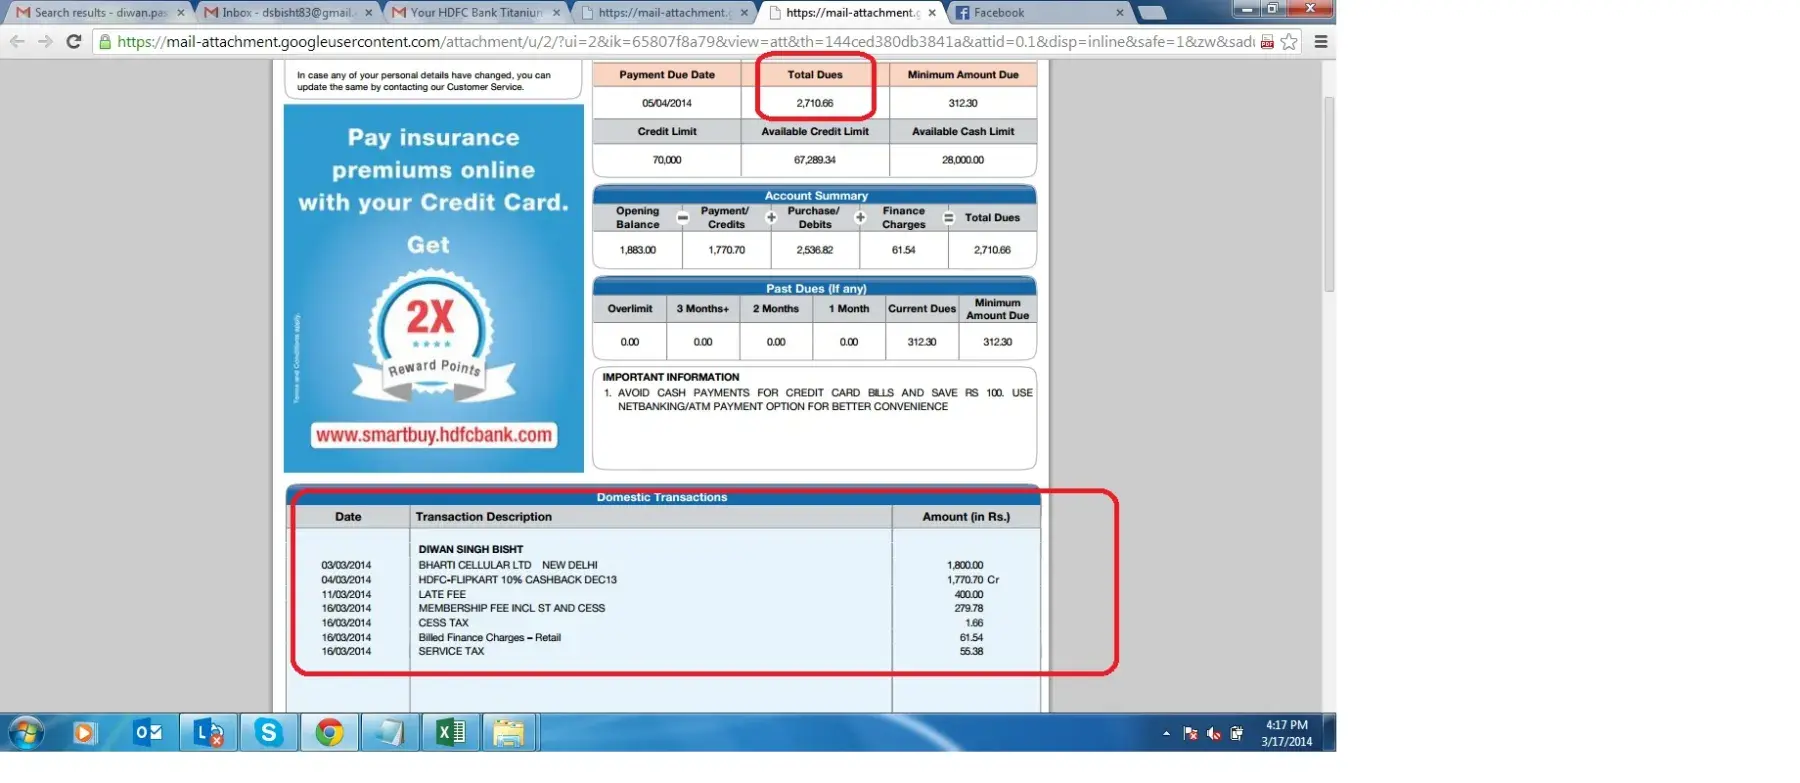Open a new tab with the new-tab button
The width and height of the screenshot is (1800, 783).
(x=1152, y=13)
